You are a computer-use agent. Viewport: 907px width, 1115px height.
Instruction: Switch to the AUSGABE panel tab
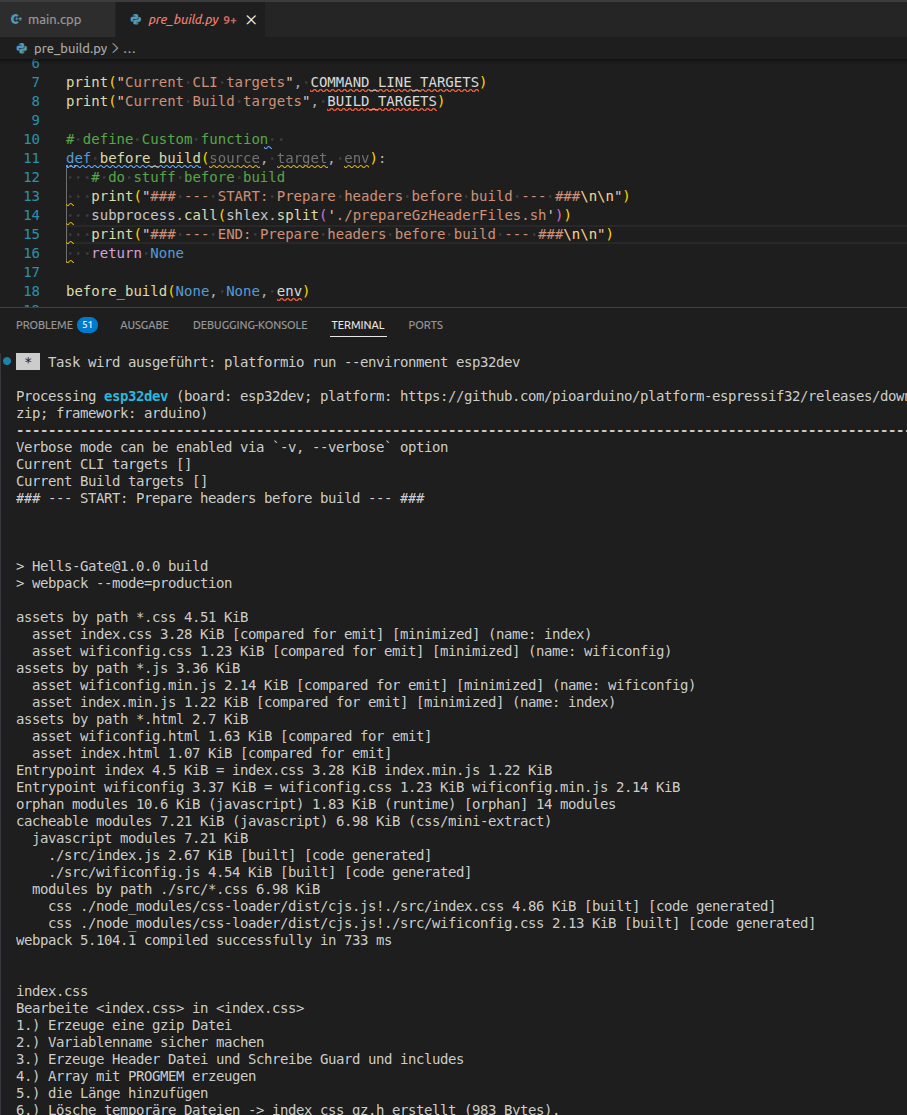point(144,325)
